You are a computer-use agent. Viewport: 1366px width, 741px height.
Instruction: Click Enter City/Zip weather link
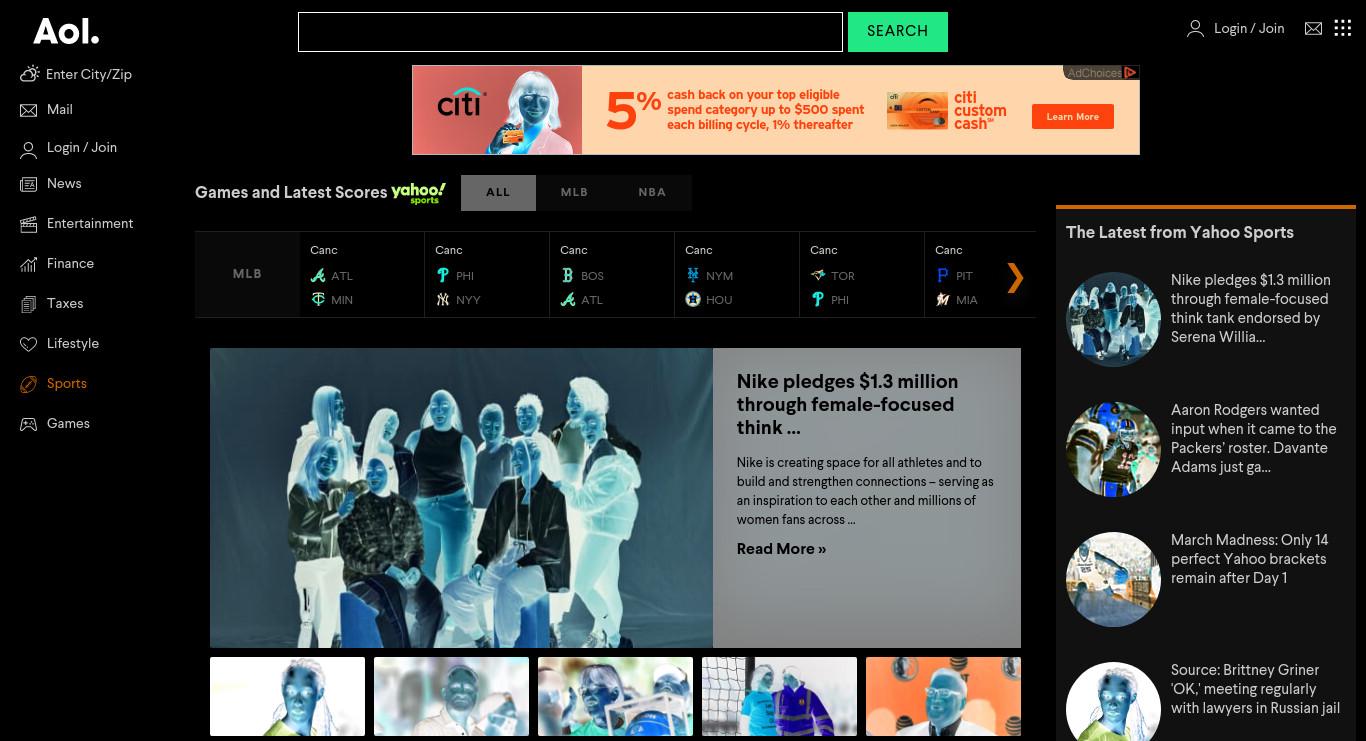point(89,75)
